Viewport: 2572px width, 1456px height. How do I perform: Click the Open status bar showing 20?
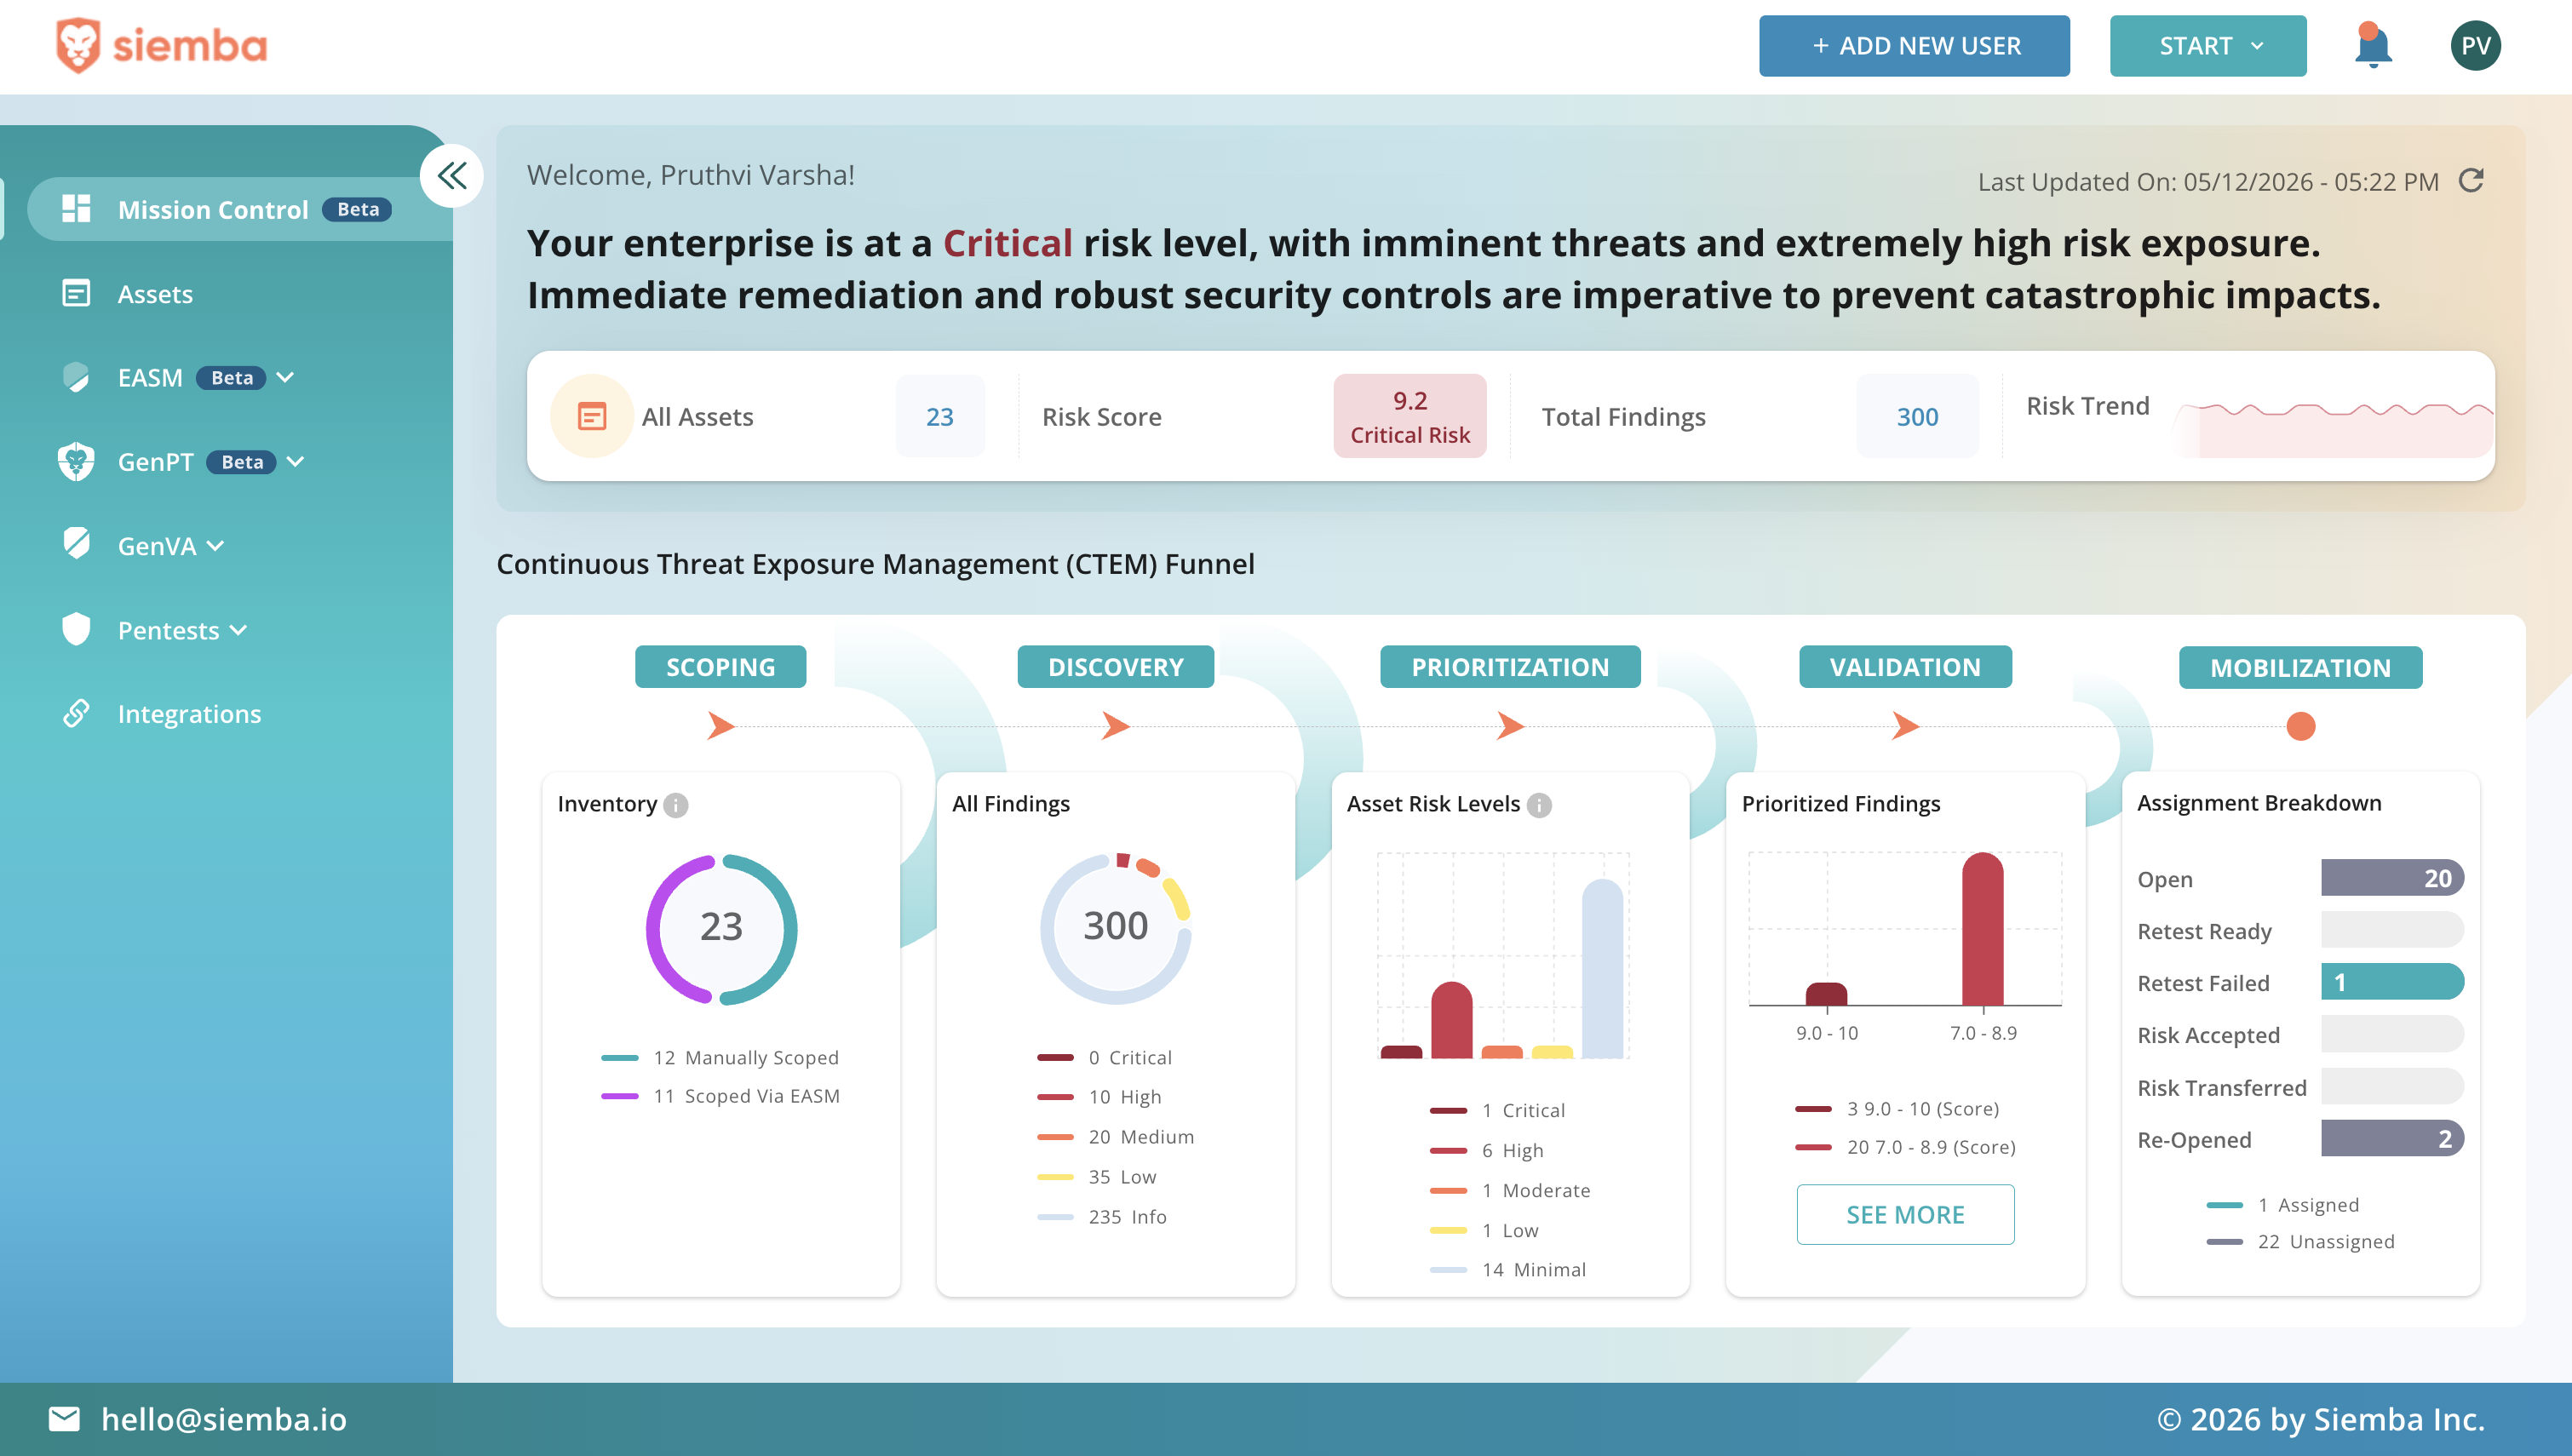click(x=2392, y=878)
